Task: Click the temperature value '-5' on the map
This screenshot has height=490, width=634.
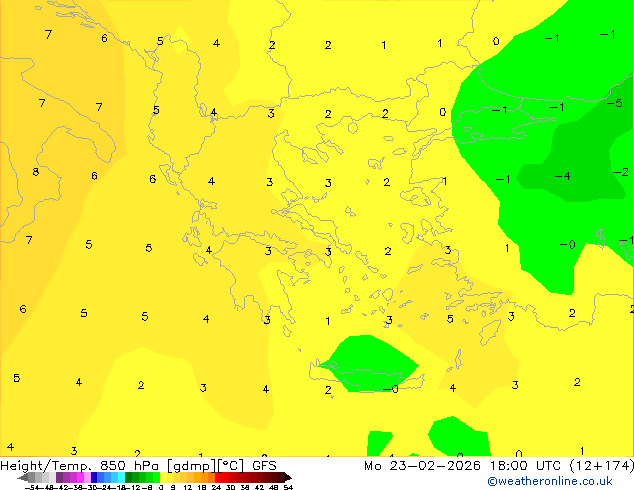Action: [615, 103]
